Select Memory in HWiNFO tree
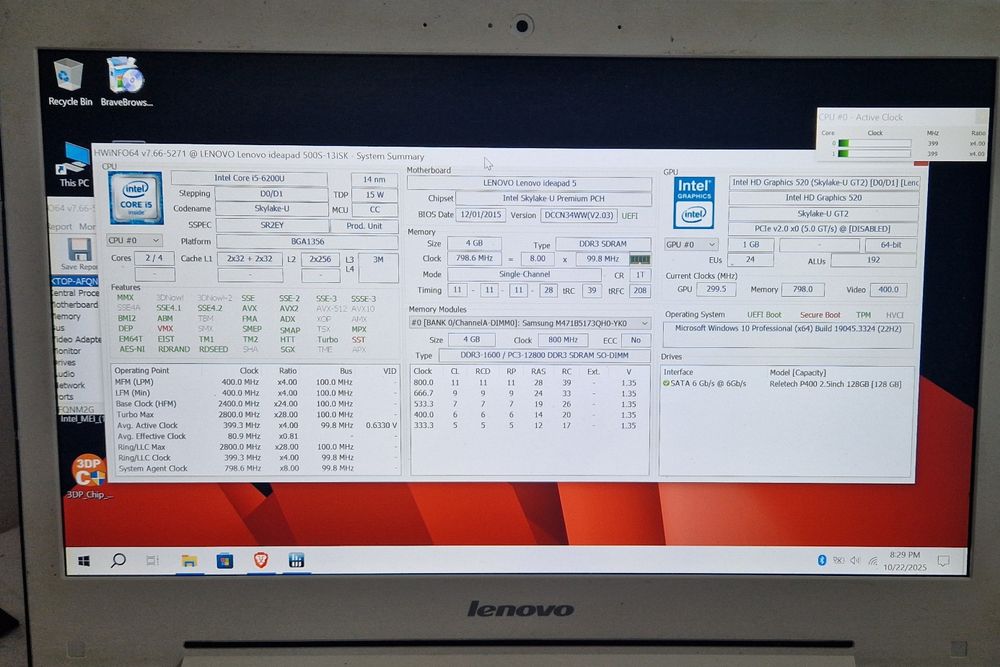Viewport: 1000px width, 667px height. pyautogui.click(x=66, y=316)
